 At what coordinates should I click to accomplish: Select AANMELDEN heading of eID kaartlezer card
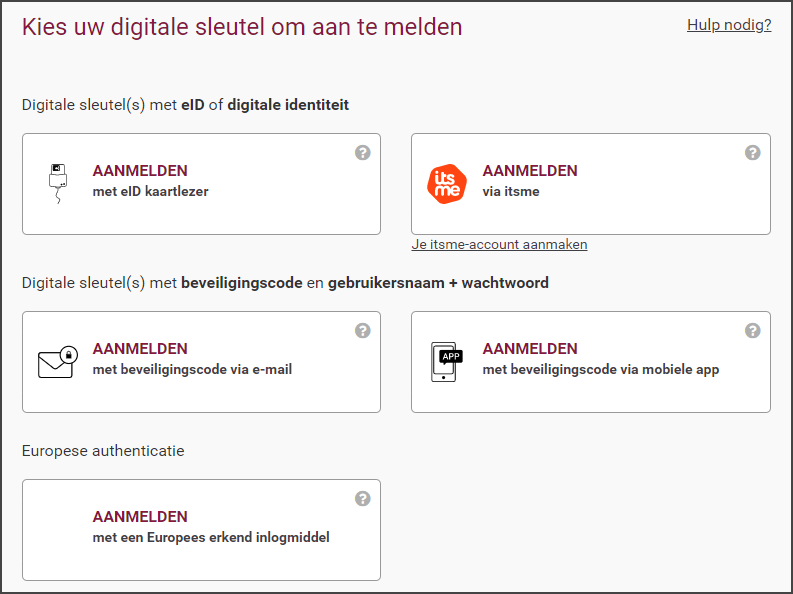click(140, 171)
